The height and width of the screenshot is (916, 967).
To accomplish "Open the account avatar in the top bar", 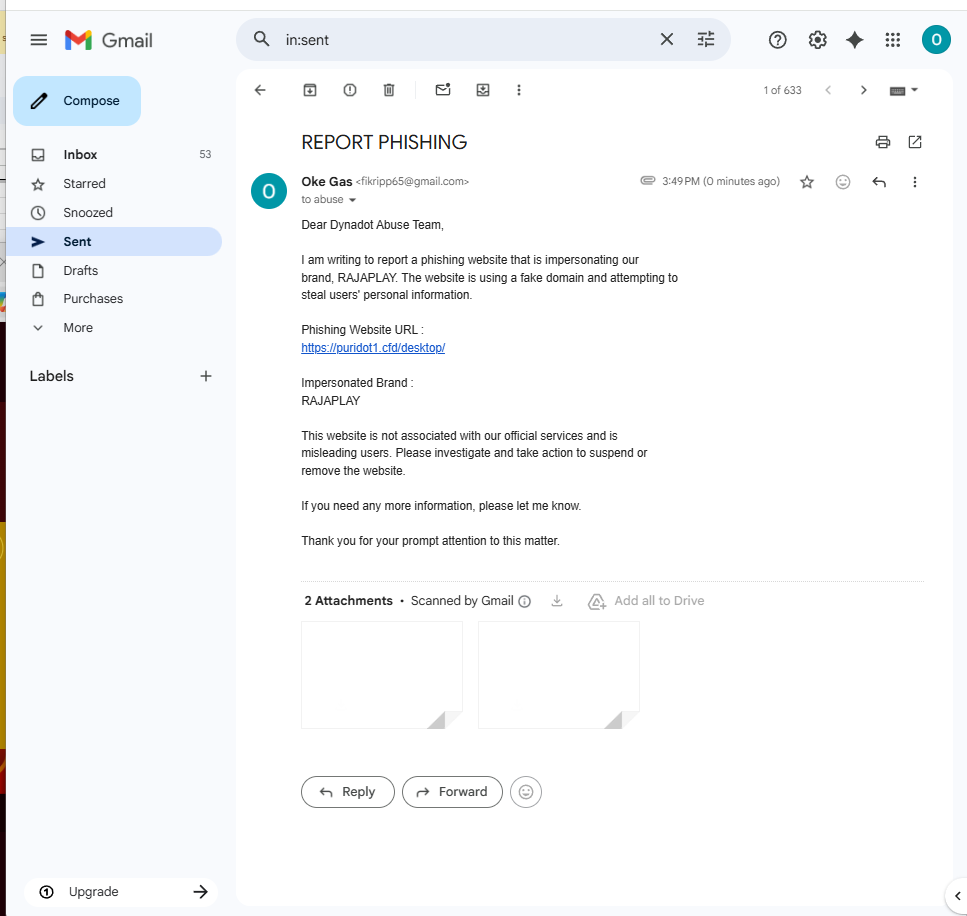I will tap(936, 40).
